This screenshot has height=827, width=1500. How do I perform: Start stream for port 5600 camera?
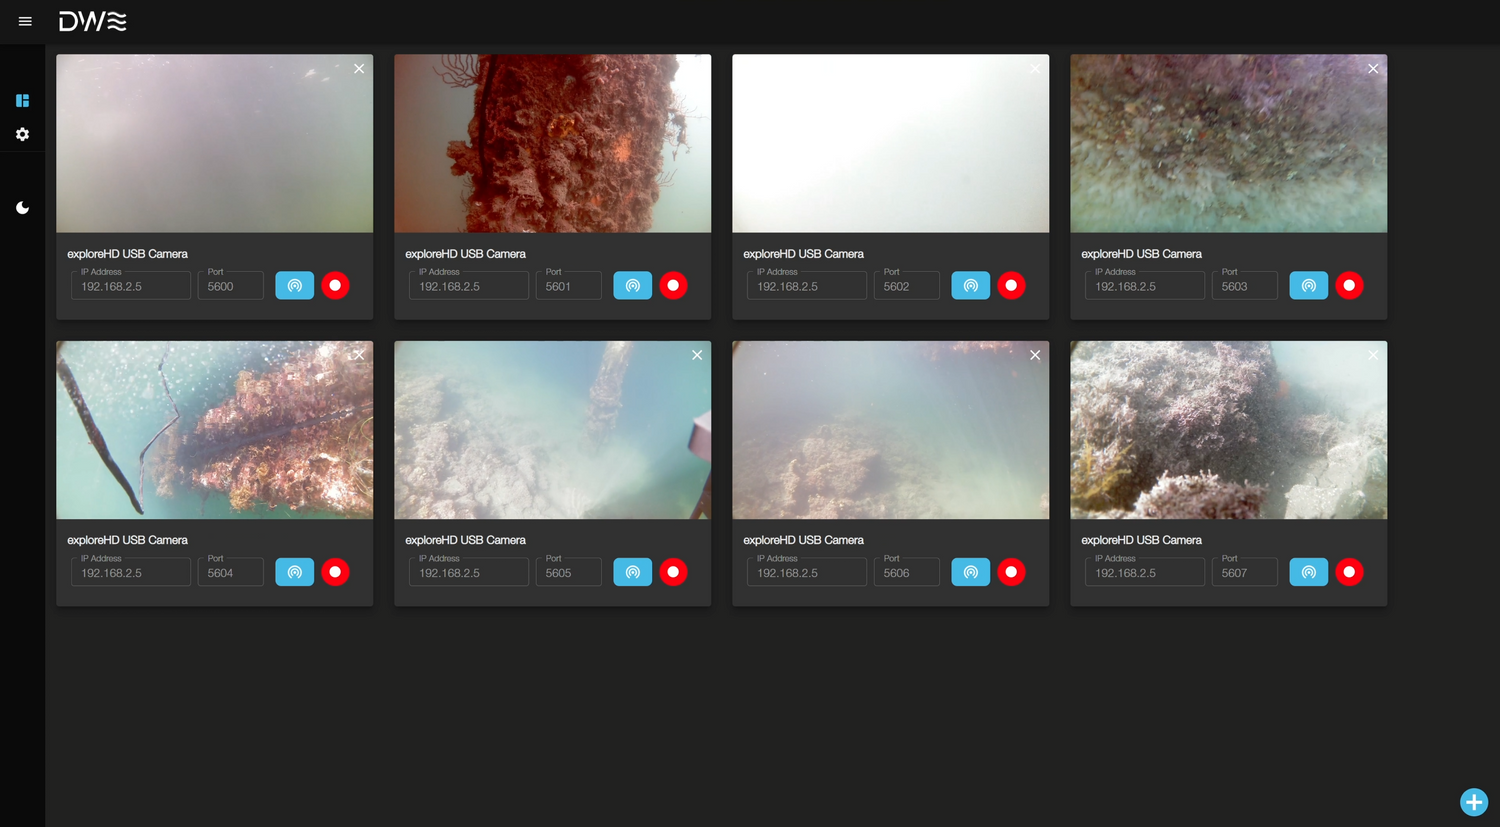(295, 286)
